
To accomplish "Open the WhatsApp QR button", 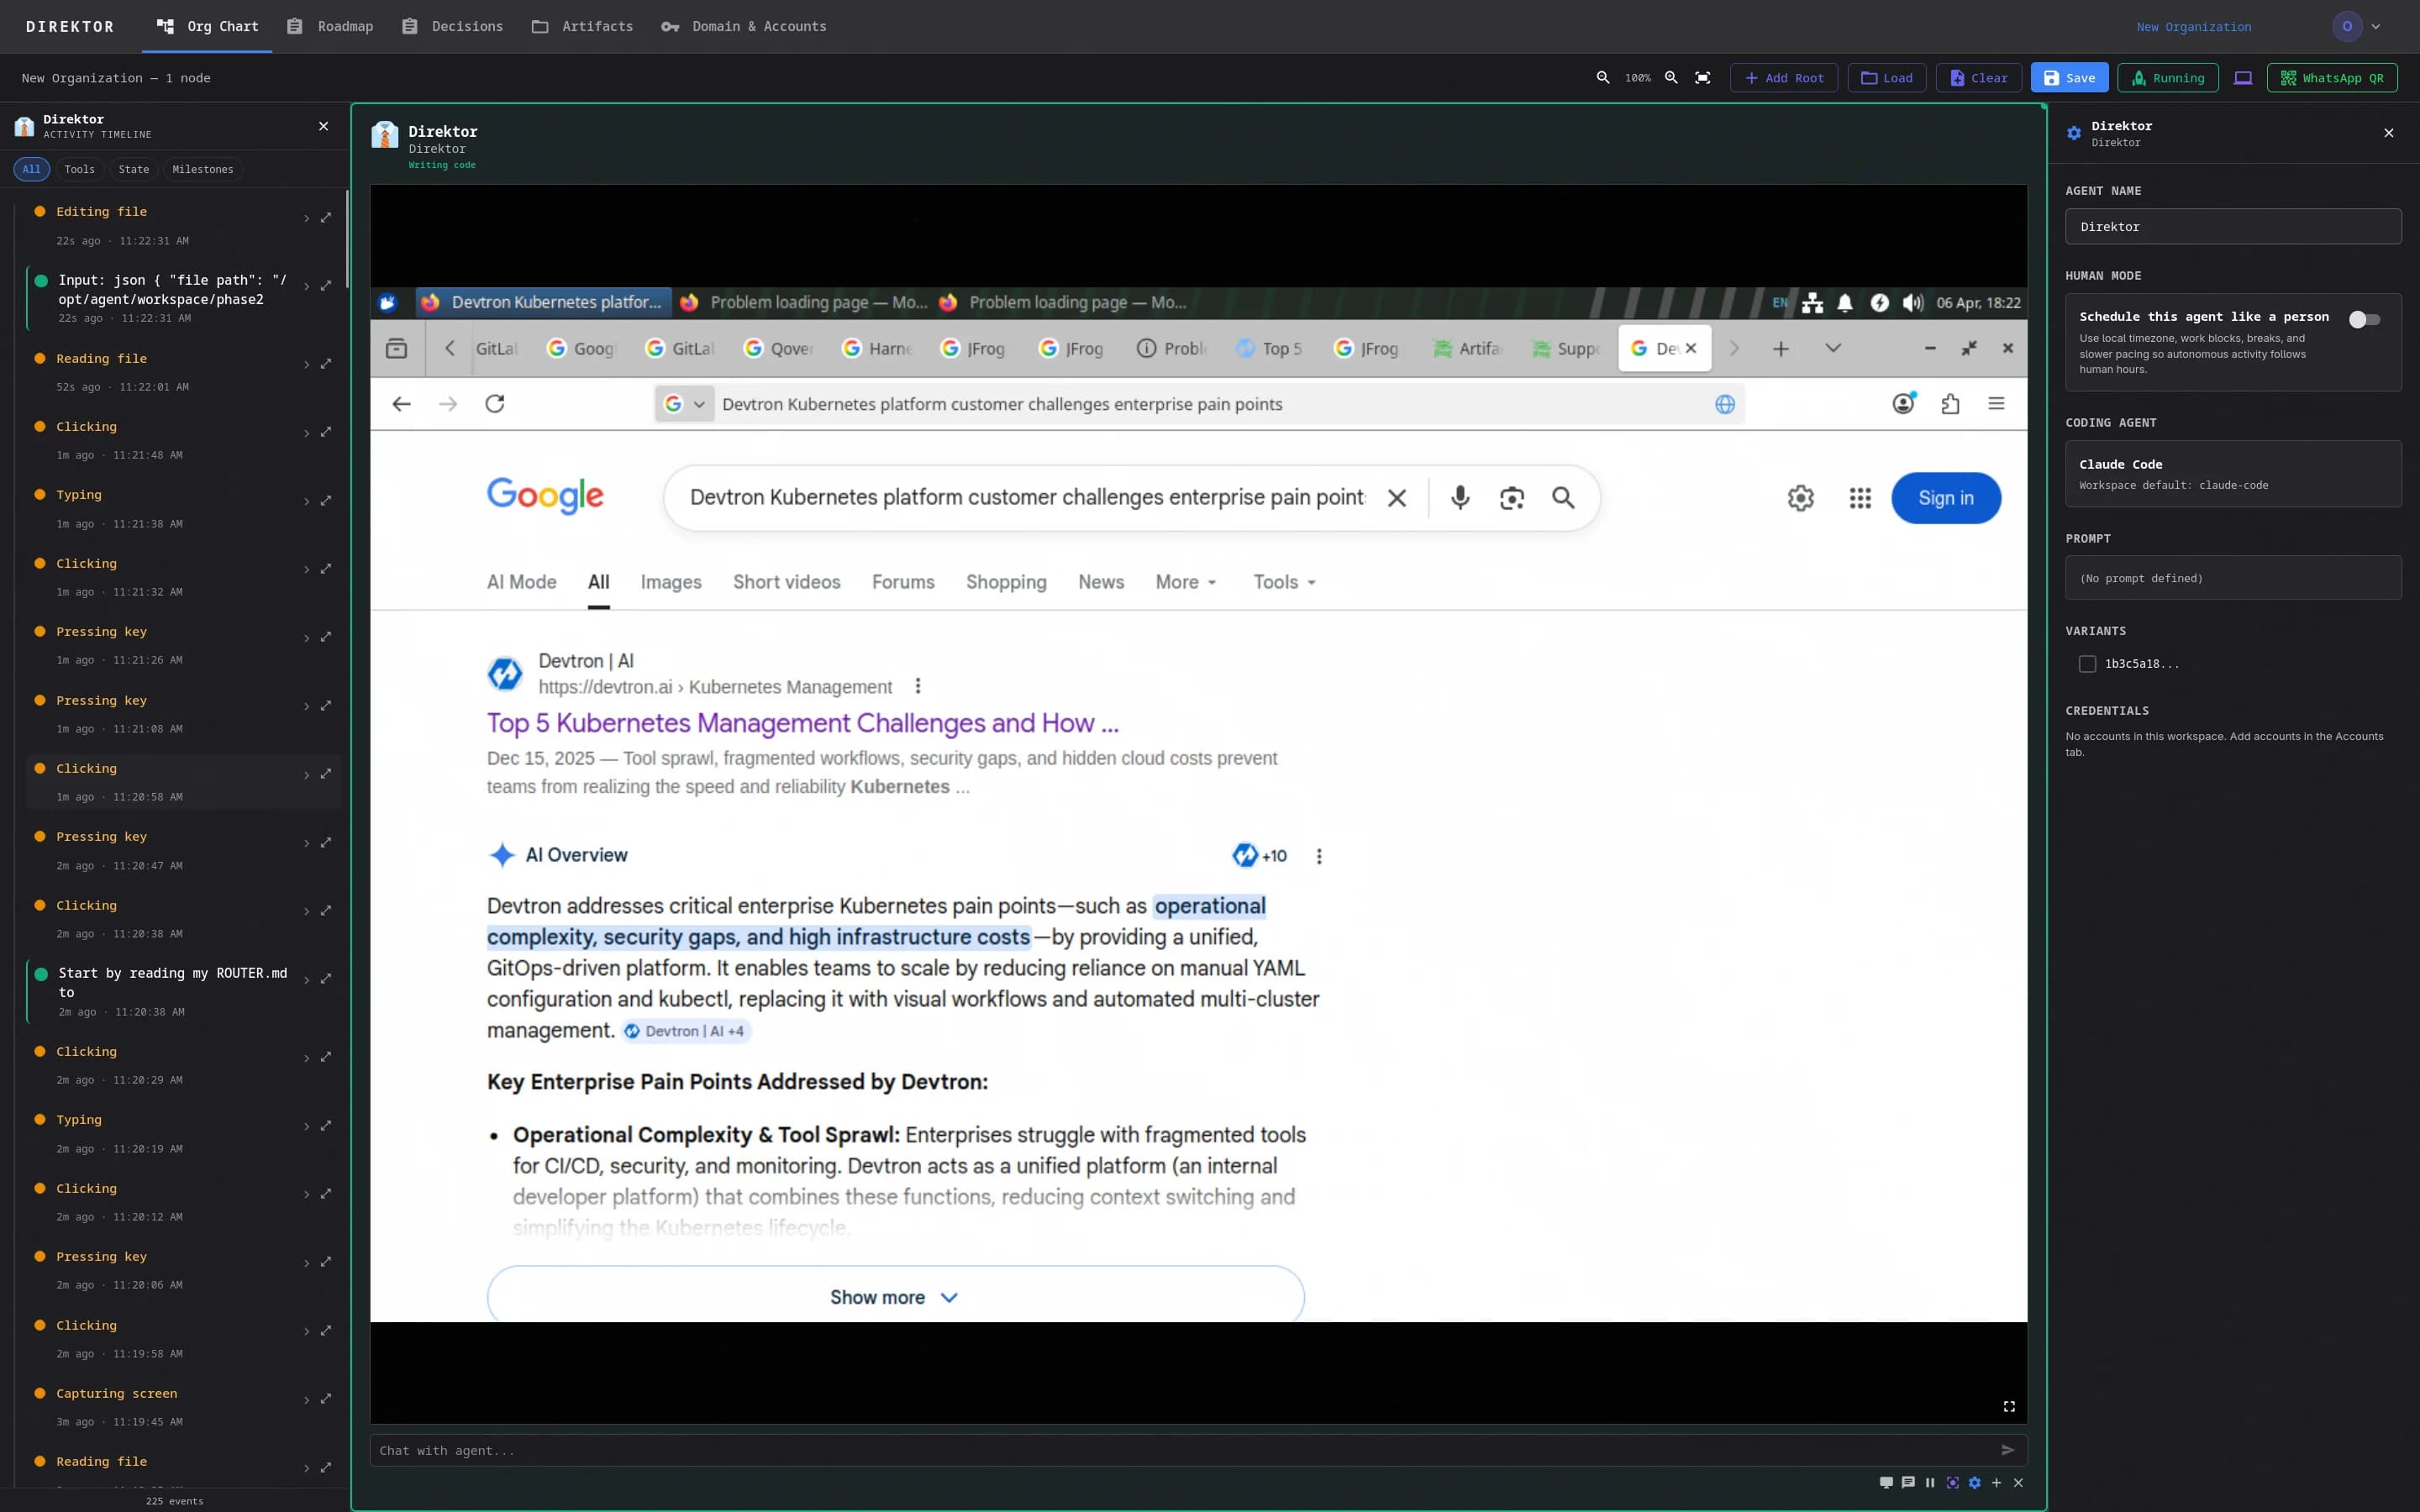I will [2332, 78].
